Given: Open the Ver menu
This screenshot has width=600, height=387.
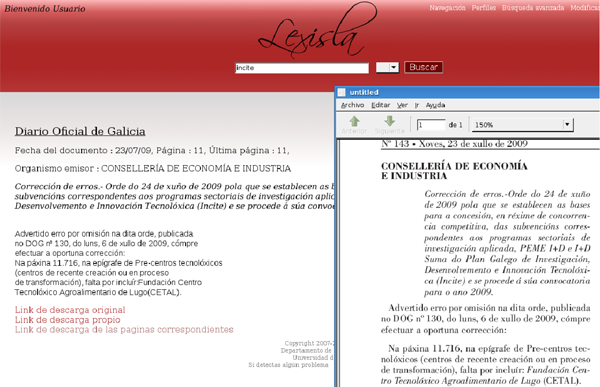Looking at the screenshot, I should click(x=402, y=105).
